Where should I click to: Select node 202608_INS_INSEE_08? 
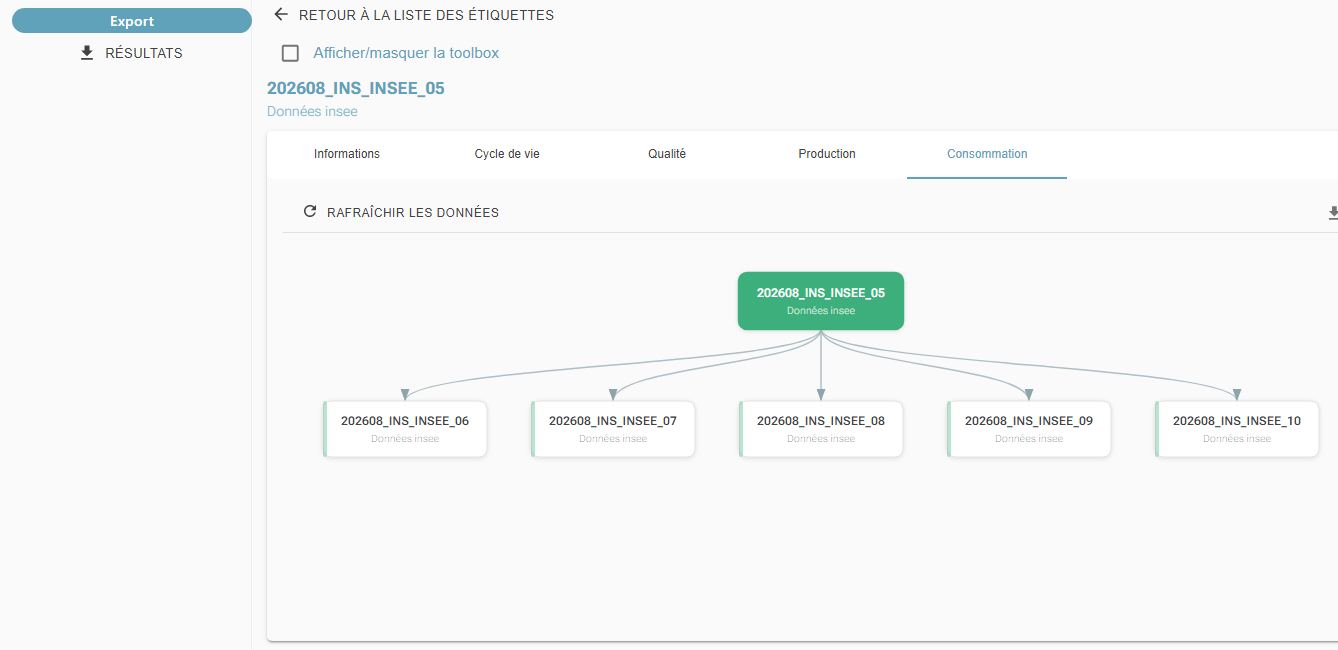821,429
